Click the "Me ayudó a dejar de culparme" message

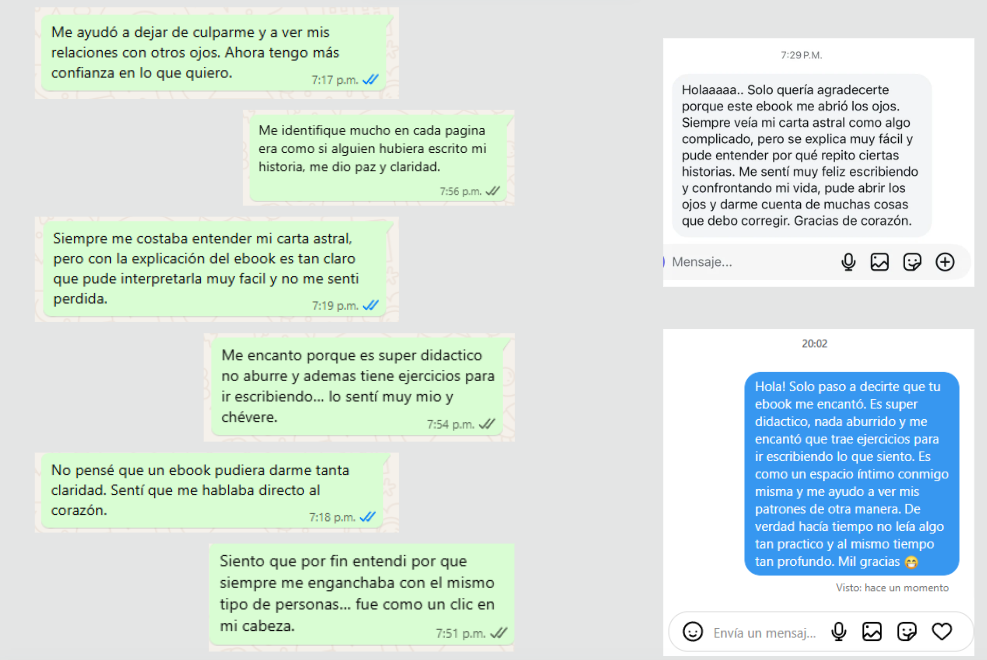[216, 52]
